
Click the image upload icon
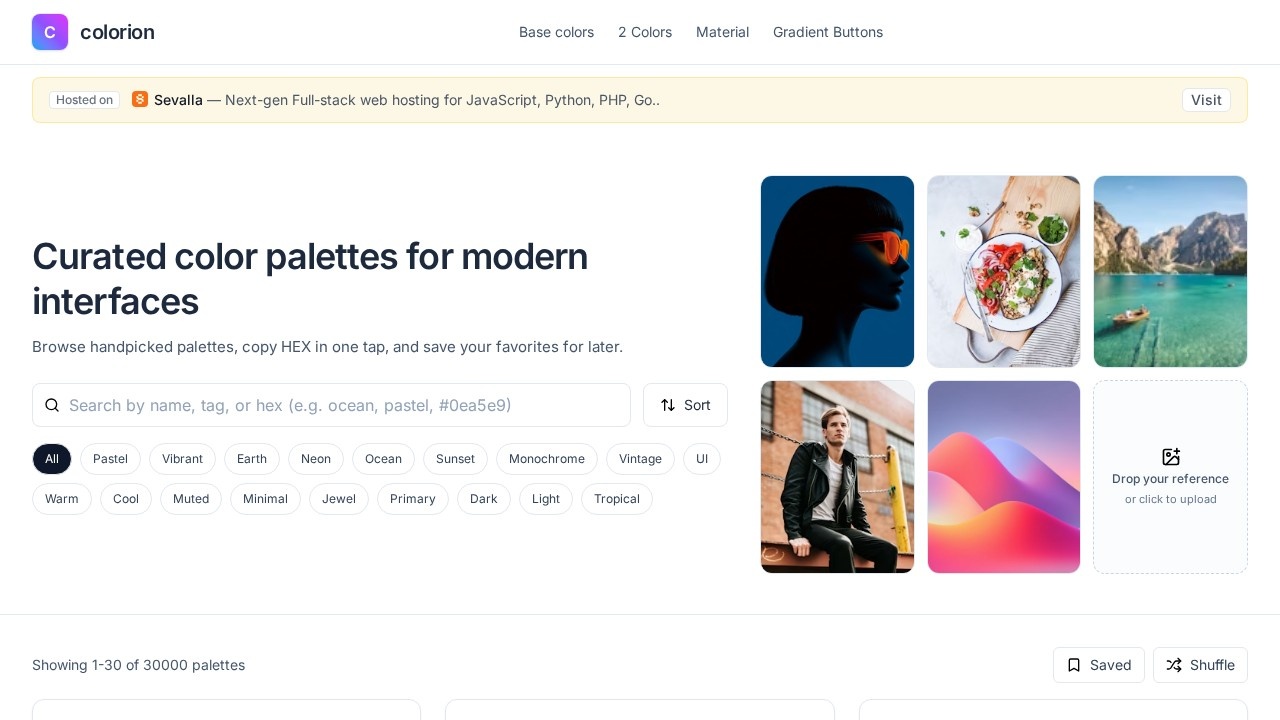tap(1171, 457)
